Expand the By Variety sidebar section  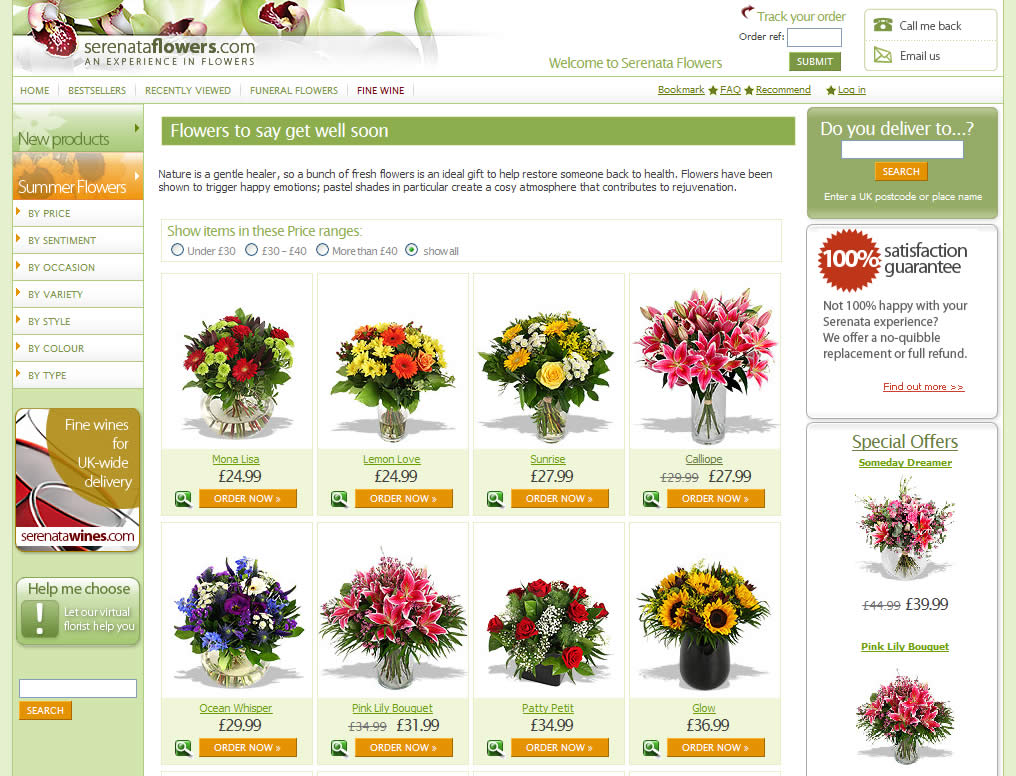click(78, 294)
